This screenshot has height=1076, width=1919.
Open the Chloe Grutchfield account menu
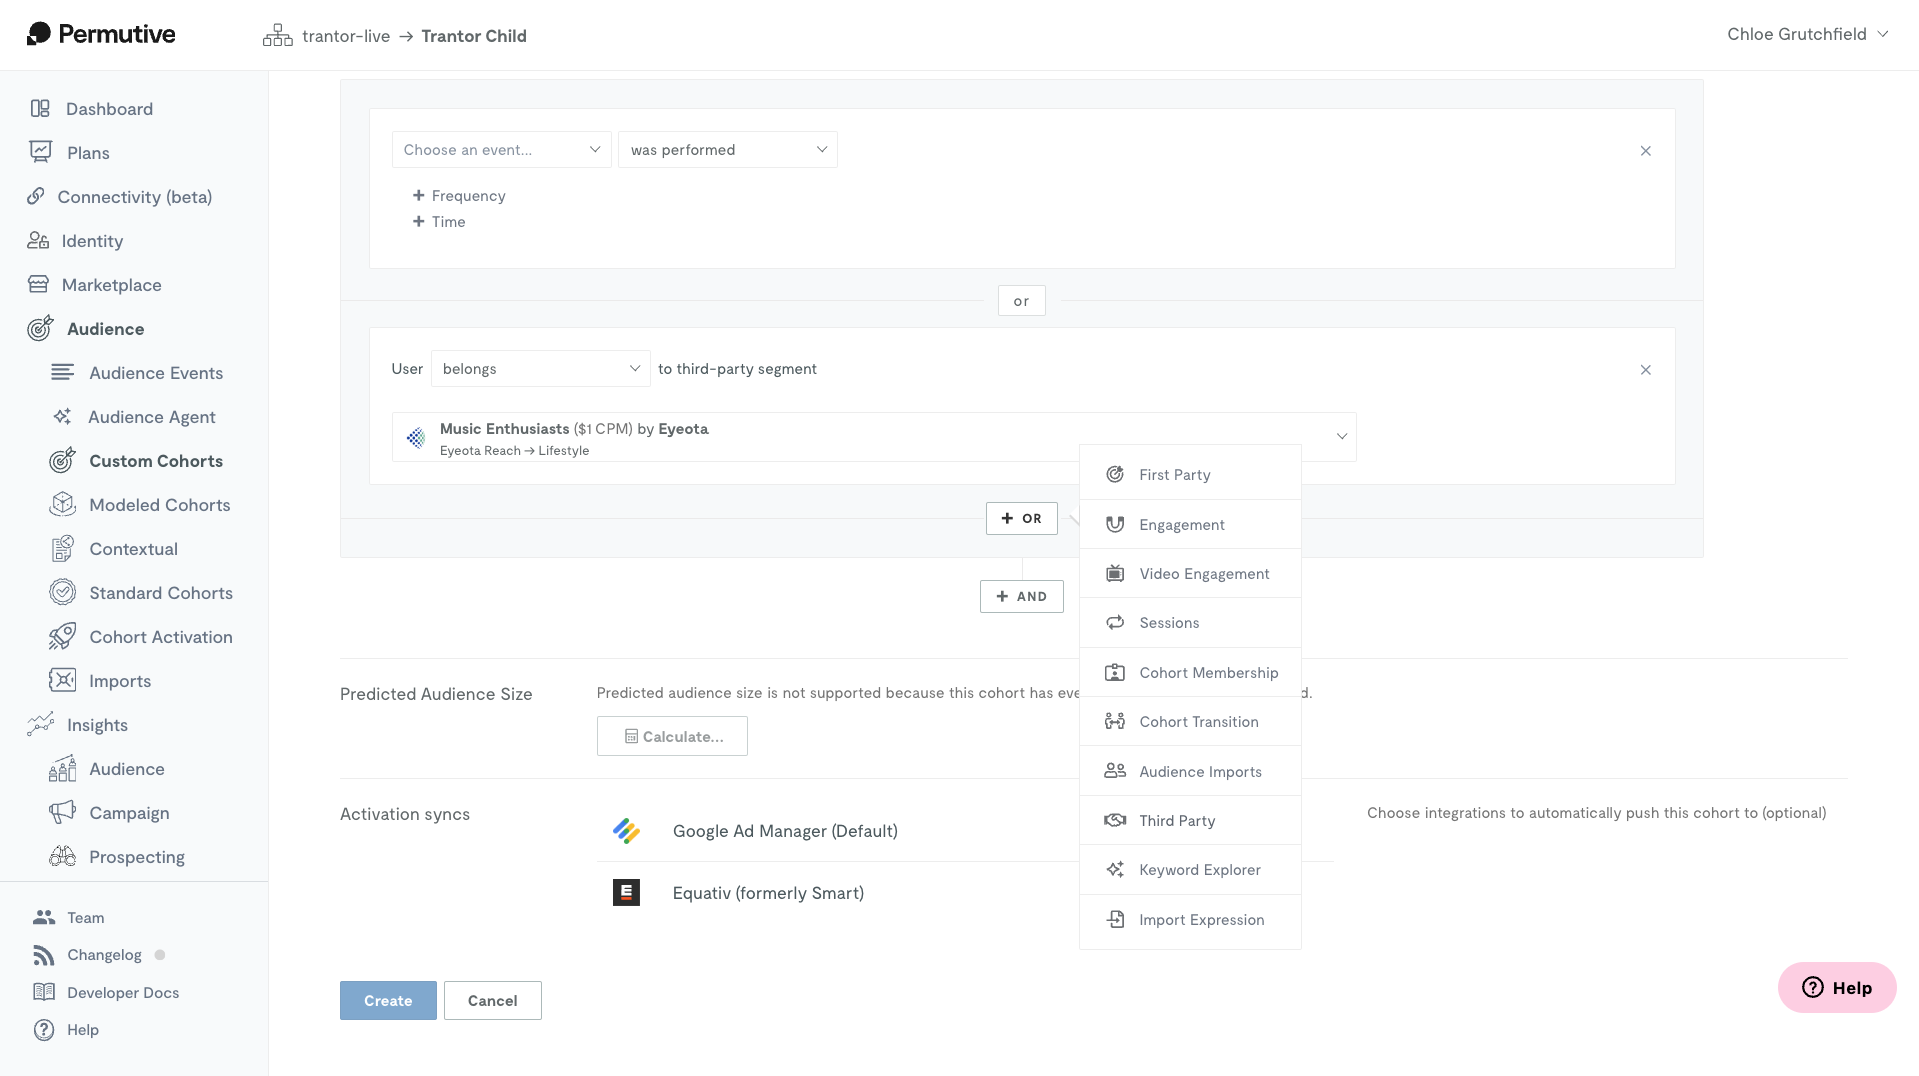click(x=1808, y=33)
